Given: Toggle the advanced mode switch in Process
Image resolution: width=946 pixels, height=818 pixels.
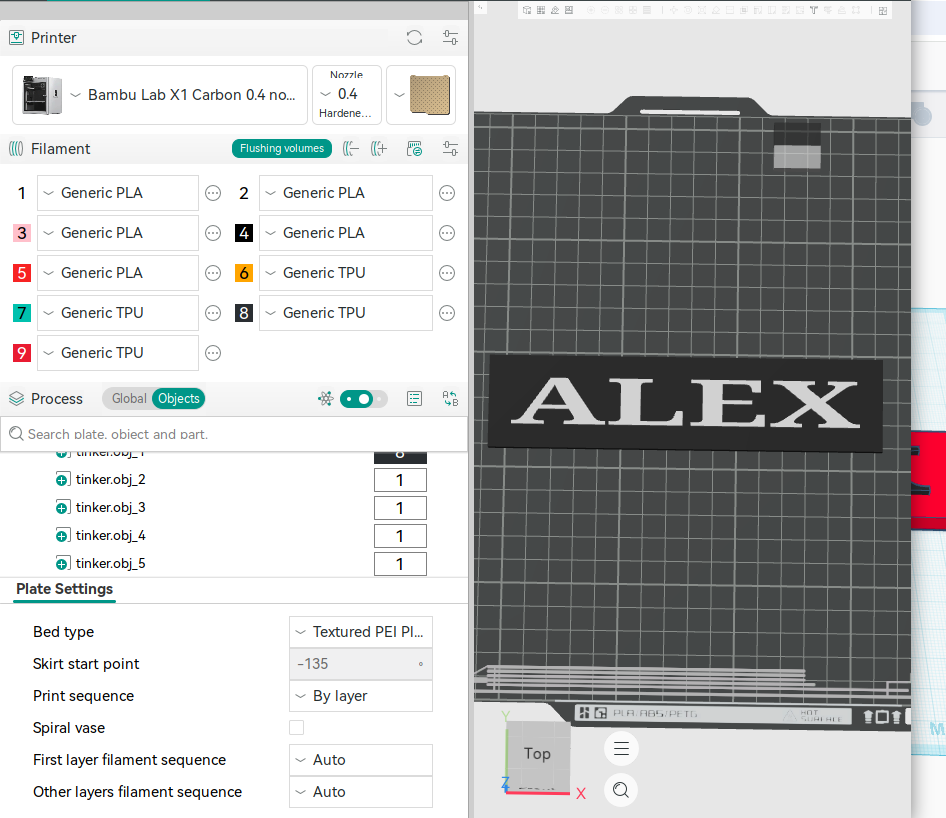Looking at the screenshot, I should (x=363, y=399).
